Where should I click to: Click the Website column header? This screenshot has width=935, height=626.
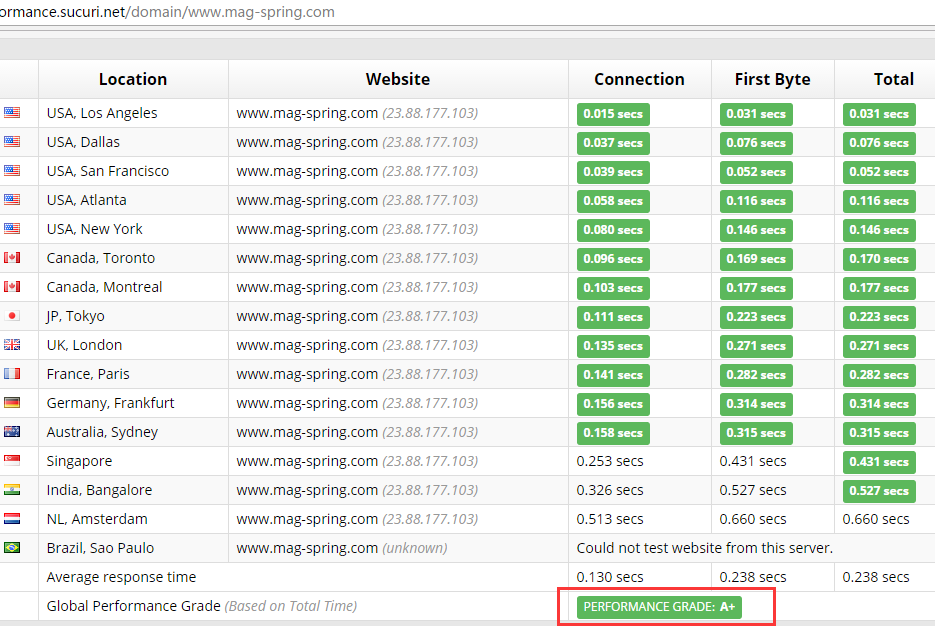point(398,79)
